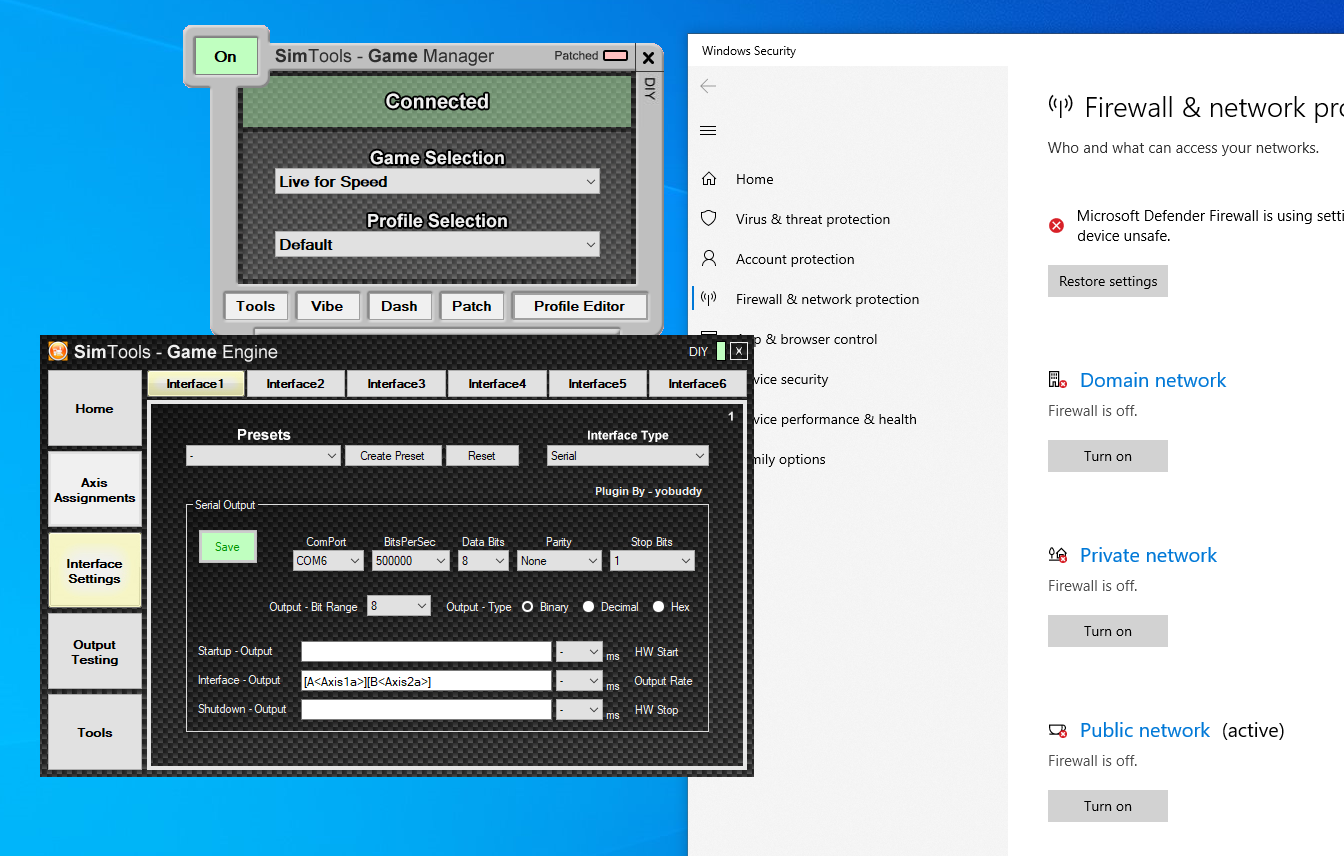1344x856 pixels.
Task: Click the Private network icon
Action: coord(1057,555)
